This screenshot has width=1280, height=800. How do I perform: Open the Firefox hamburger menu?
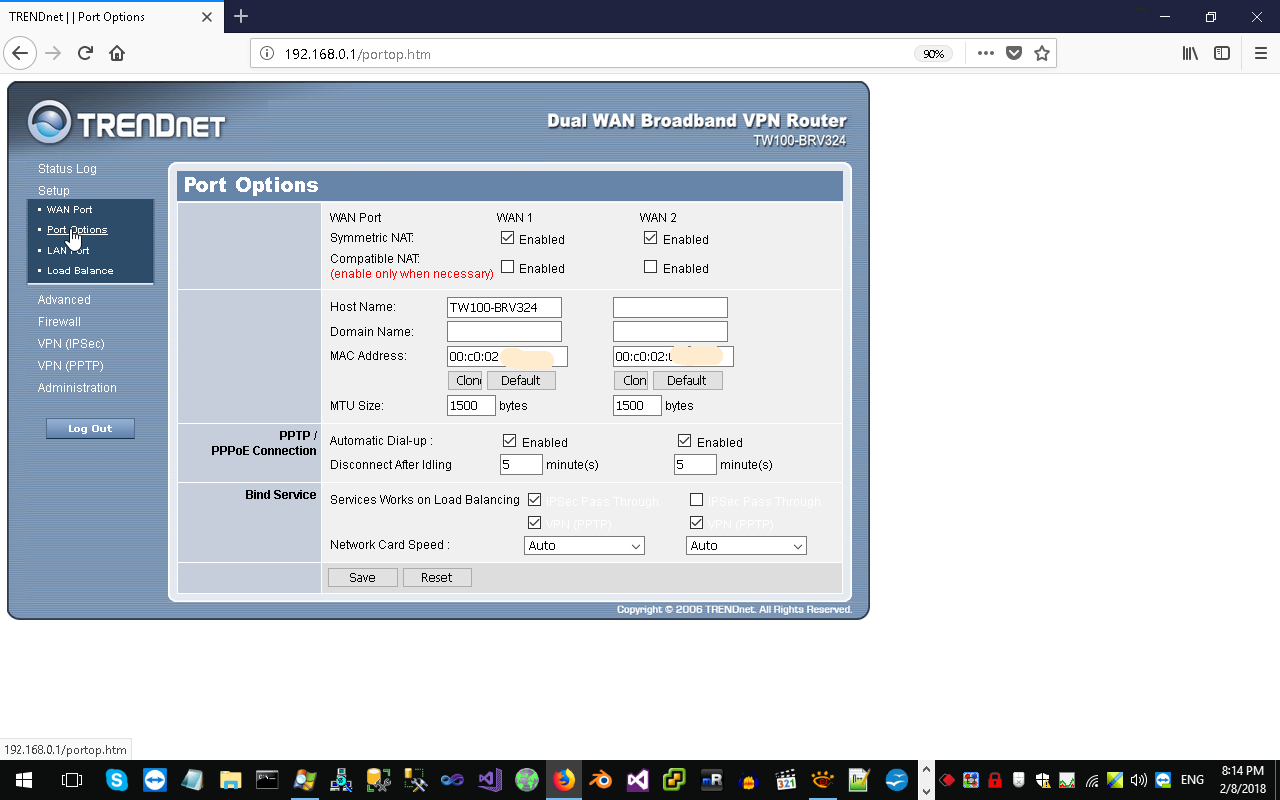[x=1260, y=53]
